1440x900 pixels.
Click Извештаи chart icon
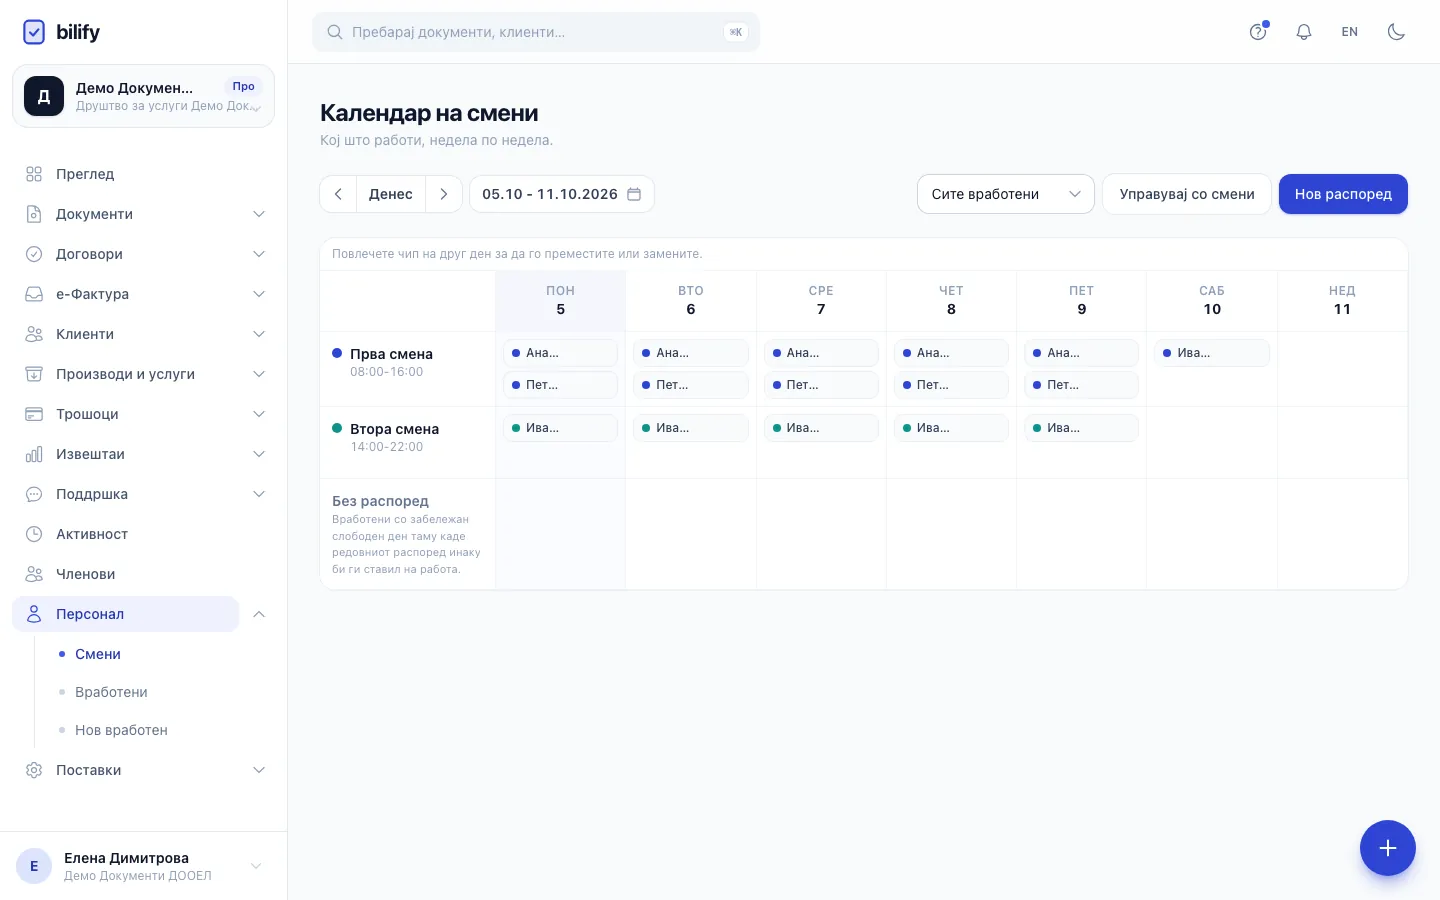click(34, 454)
